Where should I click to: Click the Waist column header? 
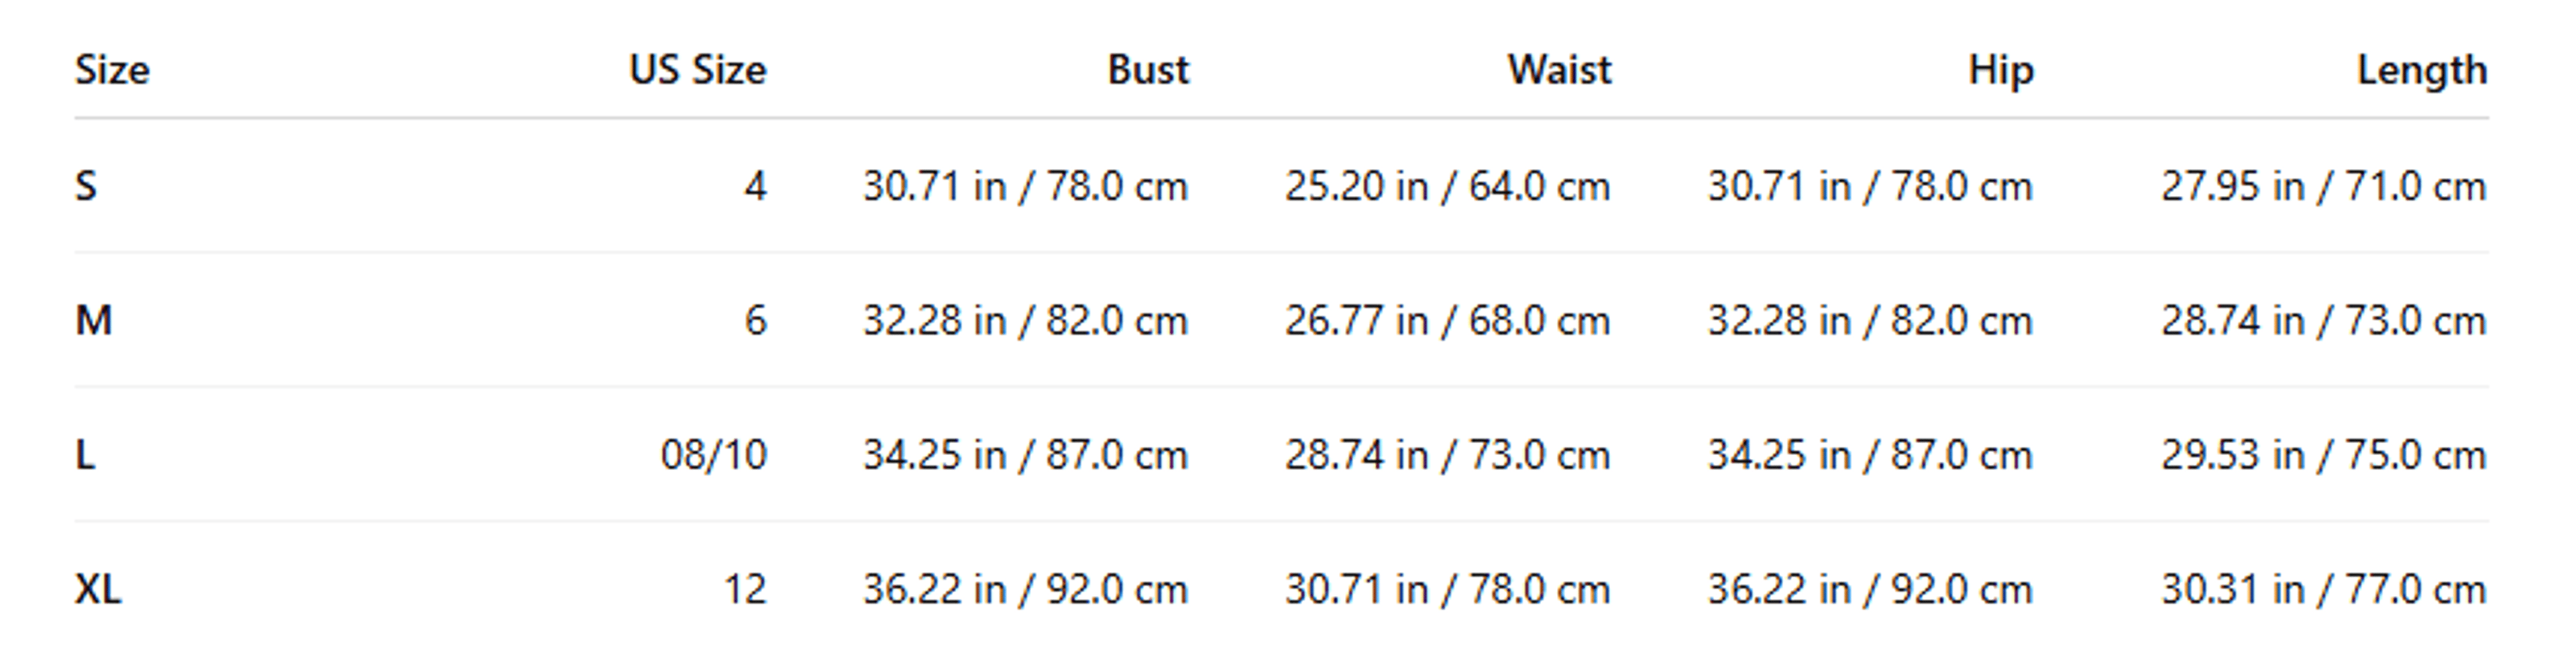1560,70
